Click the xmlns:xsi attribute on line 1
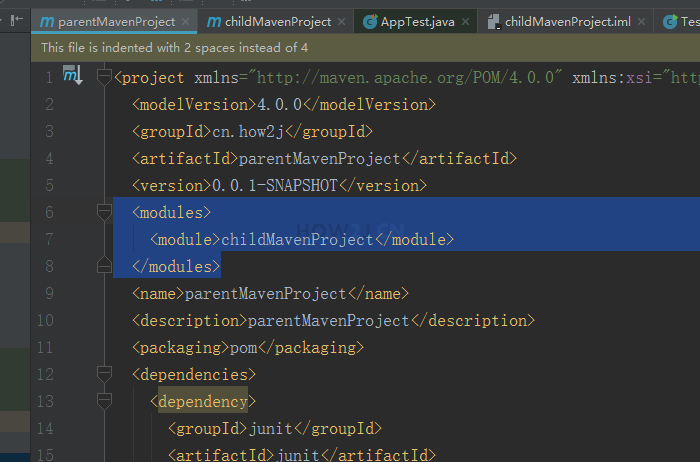Viewport: 700px width, 462px height. 611,78
